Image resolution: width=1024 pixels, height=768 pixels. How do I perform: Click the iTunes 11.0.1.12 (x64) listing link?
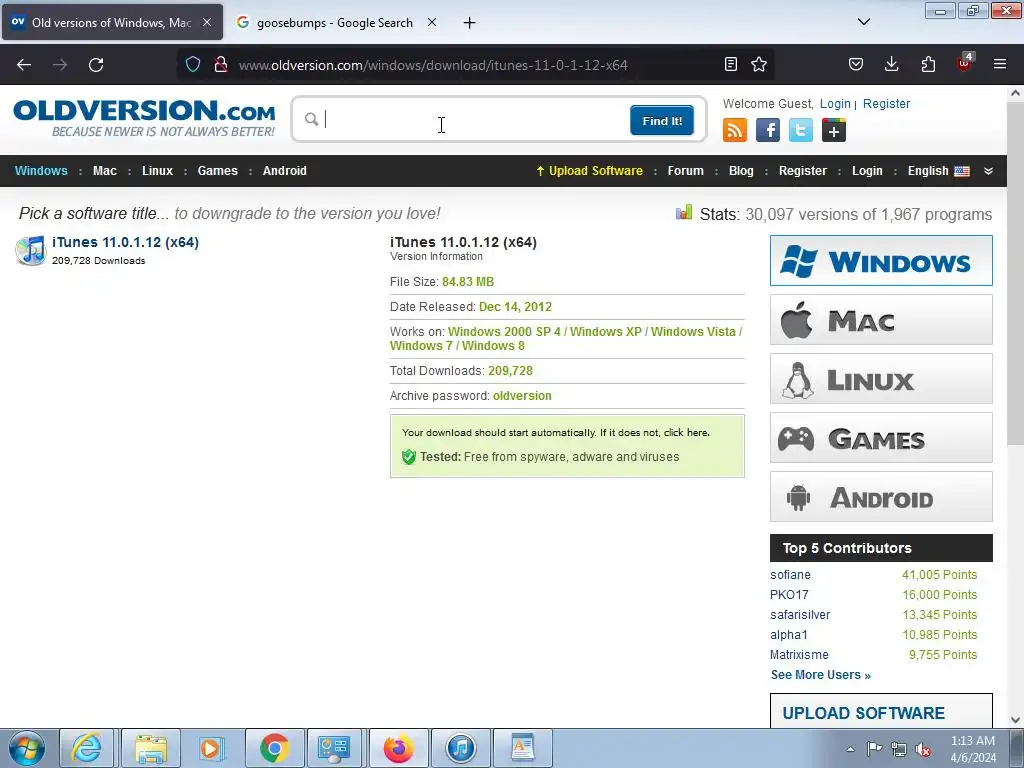(x=125, y=242)
